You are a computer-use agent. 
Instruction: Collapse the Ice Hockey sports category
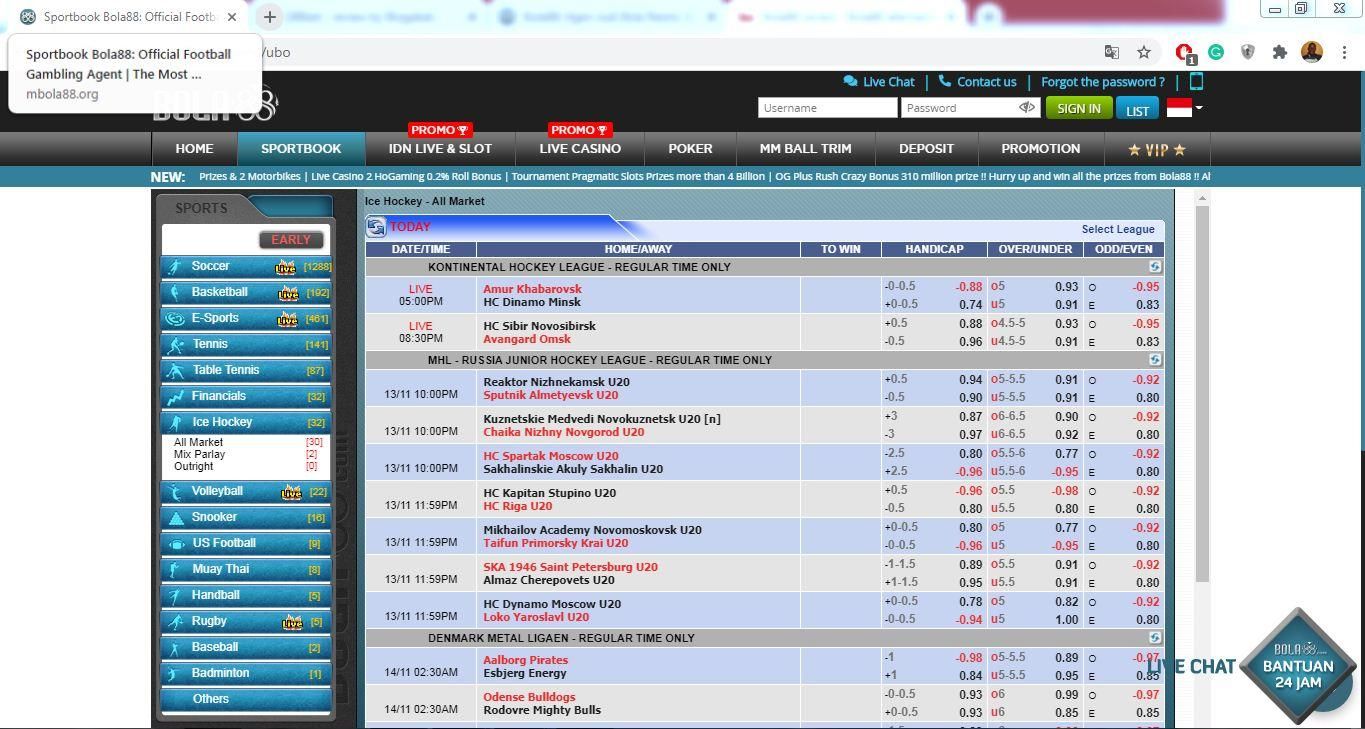coord(246,422)
